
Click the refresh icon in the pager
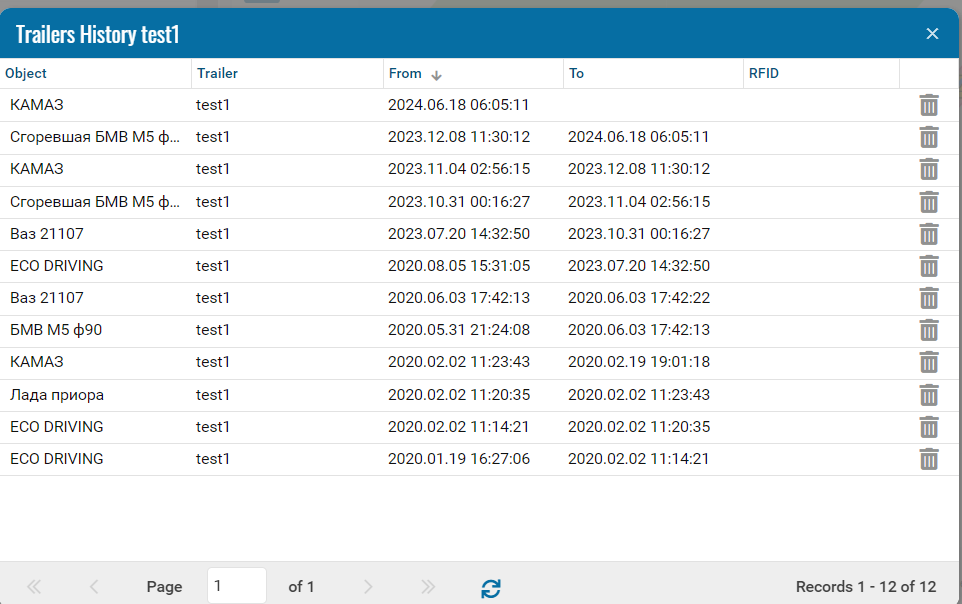pyautogui.click(x=490, y=587)
